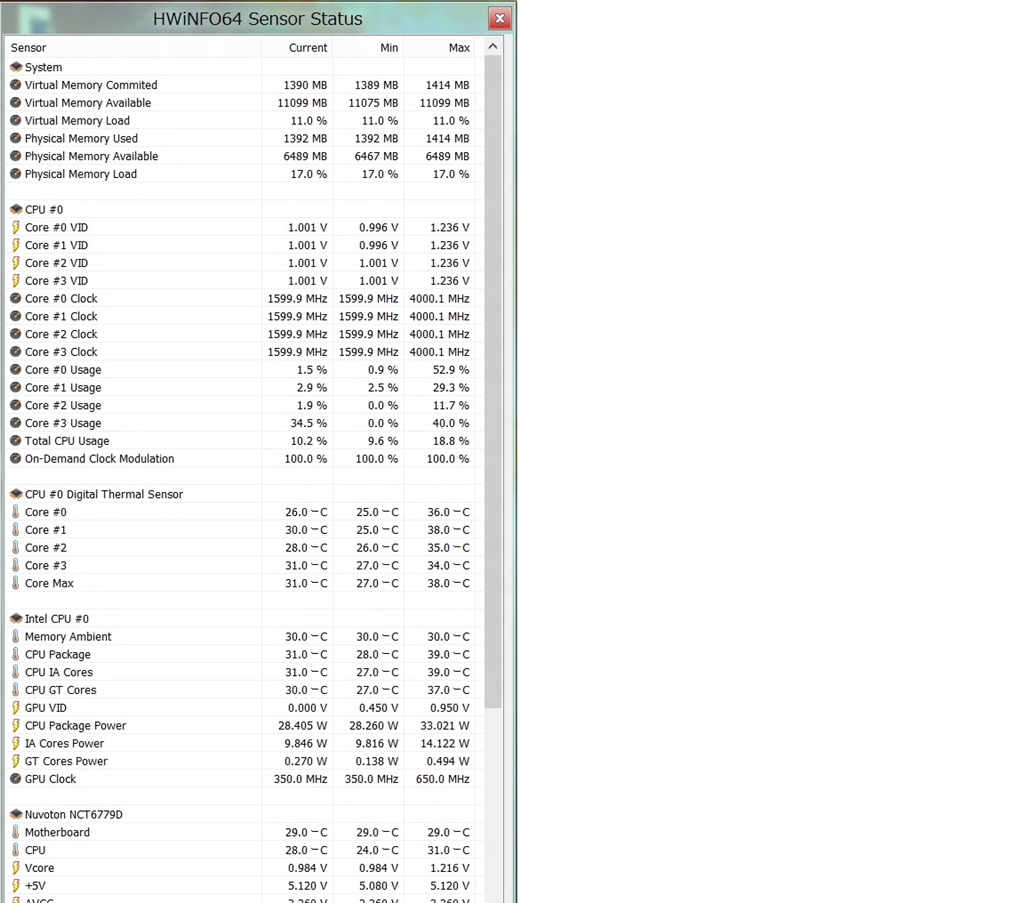Click the Intel CPU #0 group icon

tap(16, 619)
